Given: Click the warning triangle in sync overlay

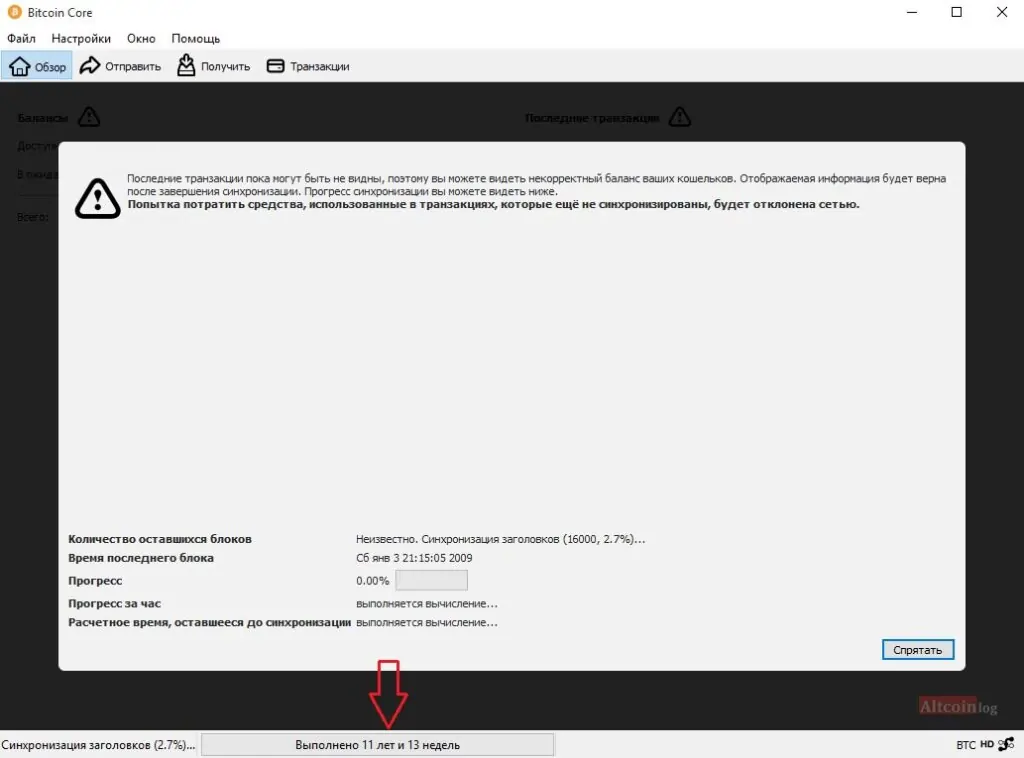Looking at the screenshot, I should coord(97,198).
